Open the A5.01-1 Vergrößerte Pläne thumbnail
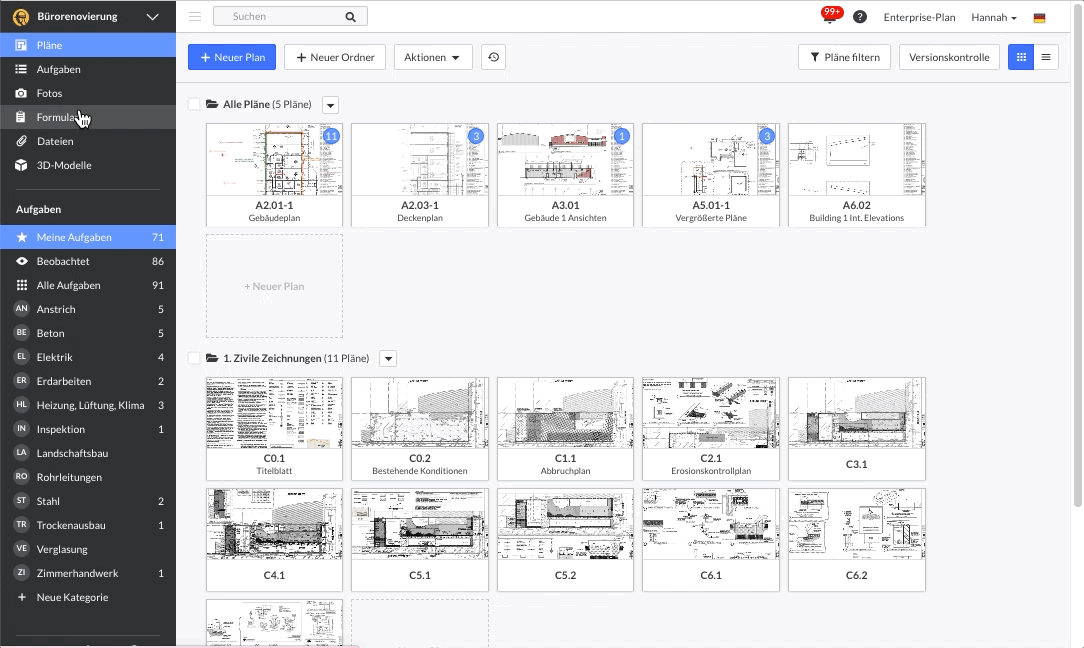The width and height of the screenshot is (1084, 648). pos(711,175)
